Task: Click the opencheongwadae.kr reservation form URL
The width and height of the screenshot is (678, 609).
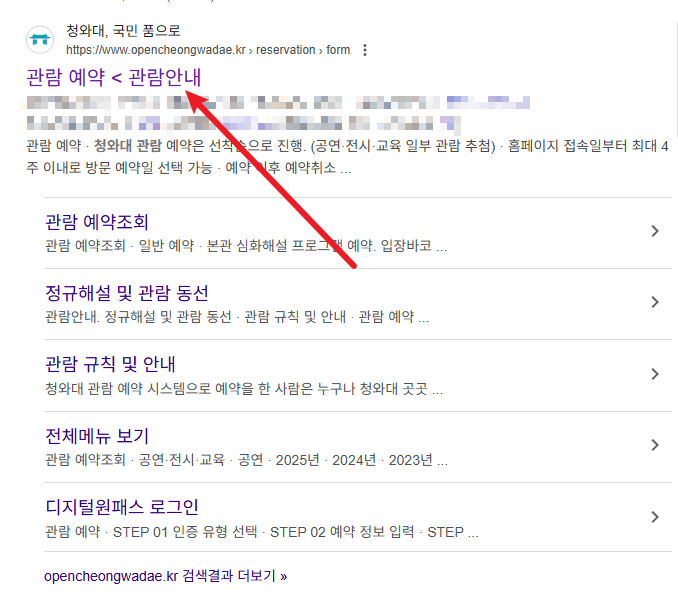Action: [208, 50]
